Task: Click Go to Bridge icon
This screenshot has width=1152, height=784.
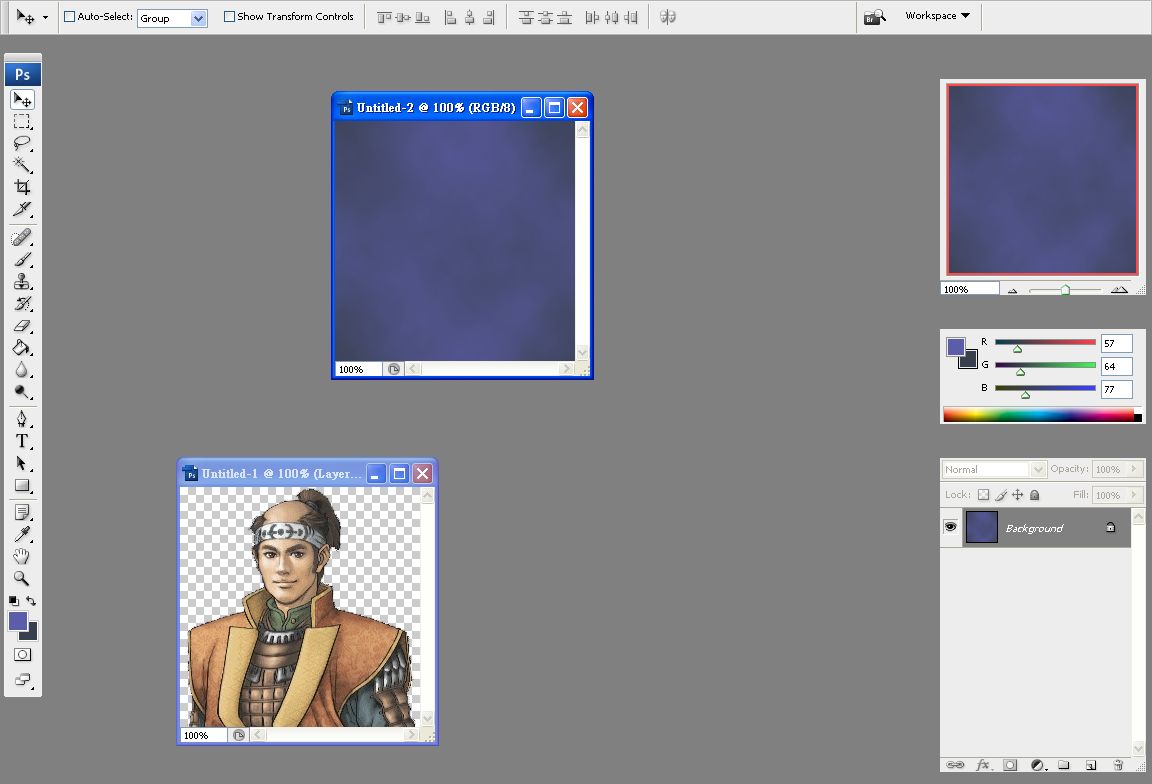Action: [874, 17]
